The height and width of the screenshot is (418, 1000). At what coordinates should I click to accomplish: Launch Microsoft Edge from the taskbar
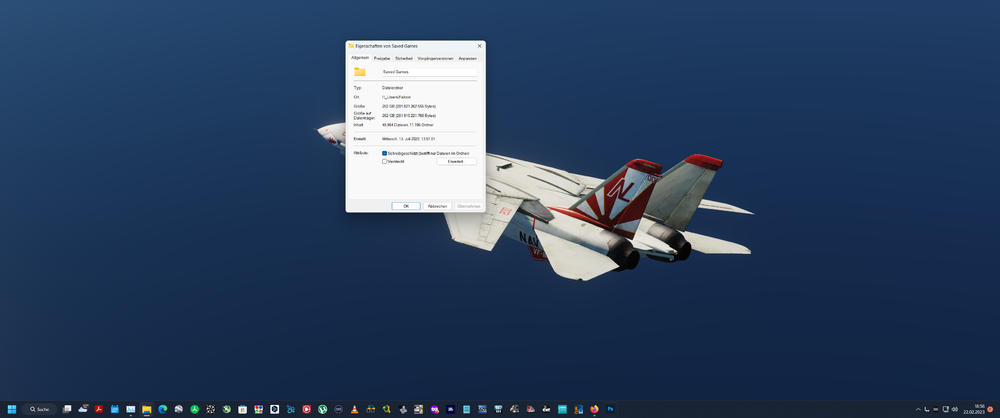click(163, 409)
